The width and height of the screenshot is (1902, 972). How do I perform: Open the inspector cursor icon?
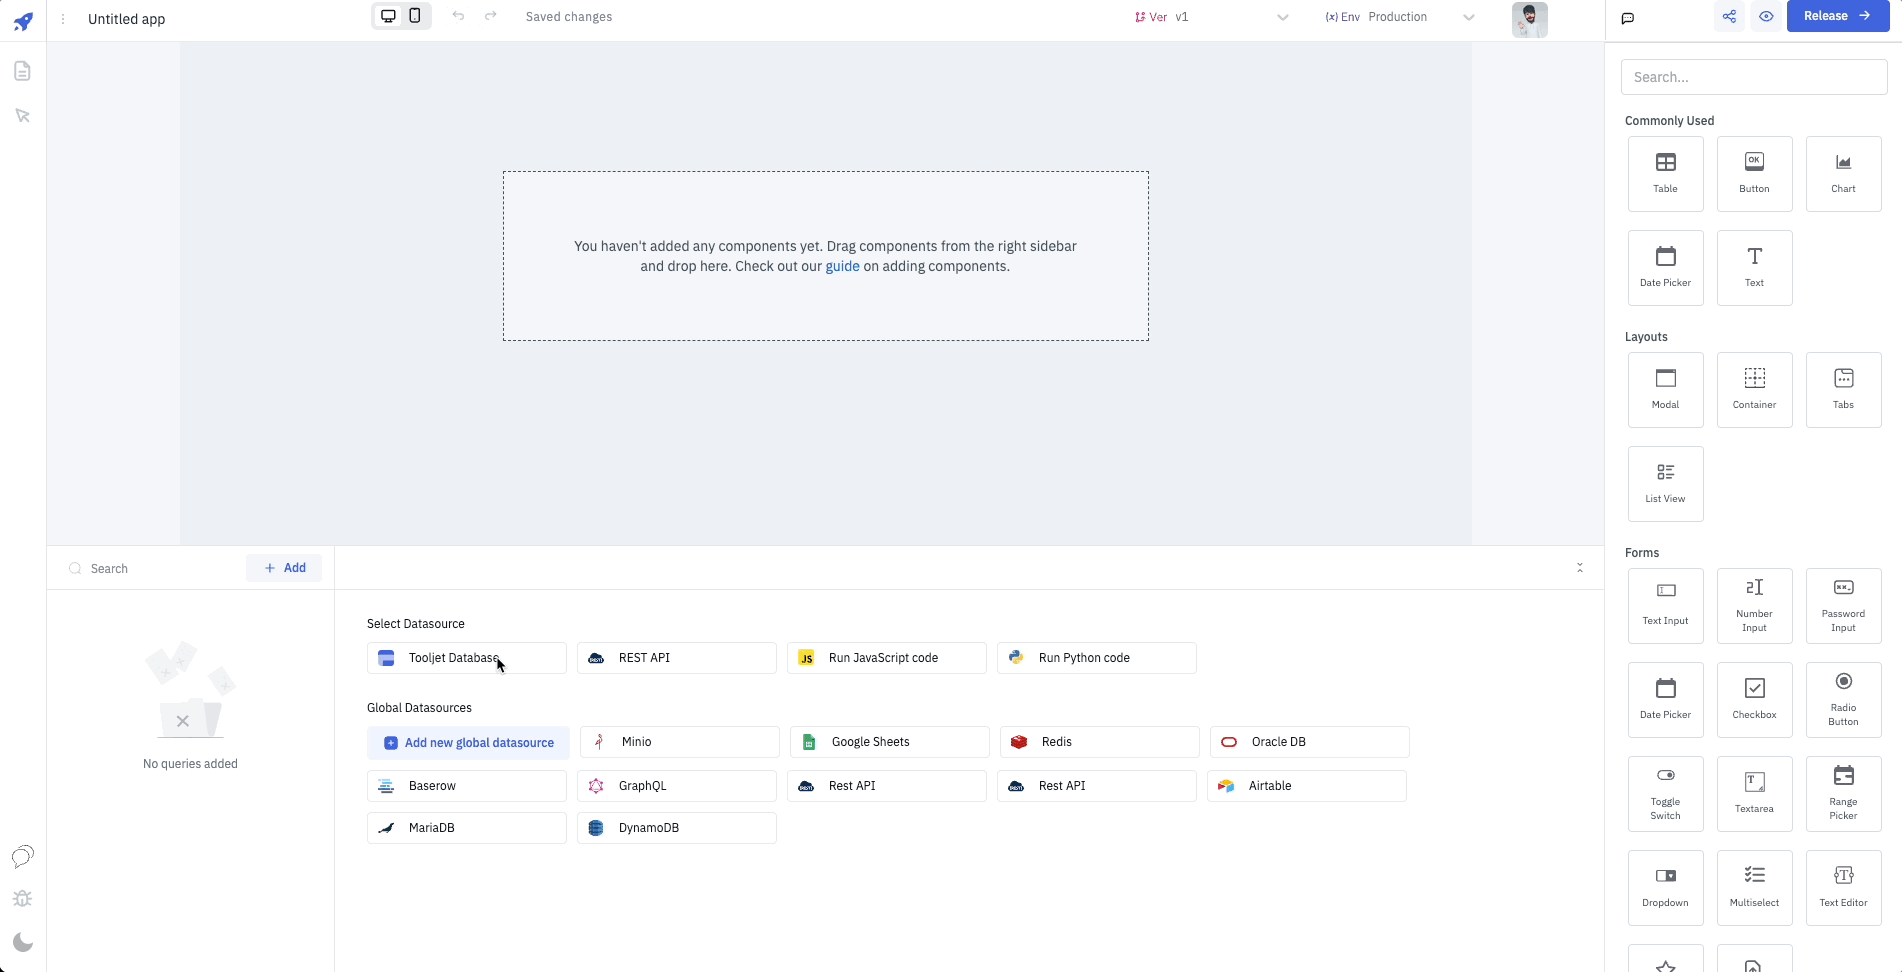tap(22, 116)
